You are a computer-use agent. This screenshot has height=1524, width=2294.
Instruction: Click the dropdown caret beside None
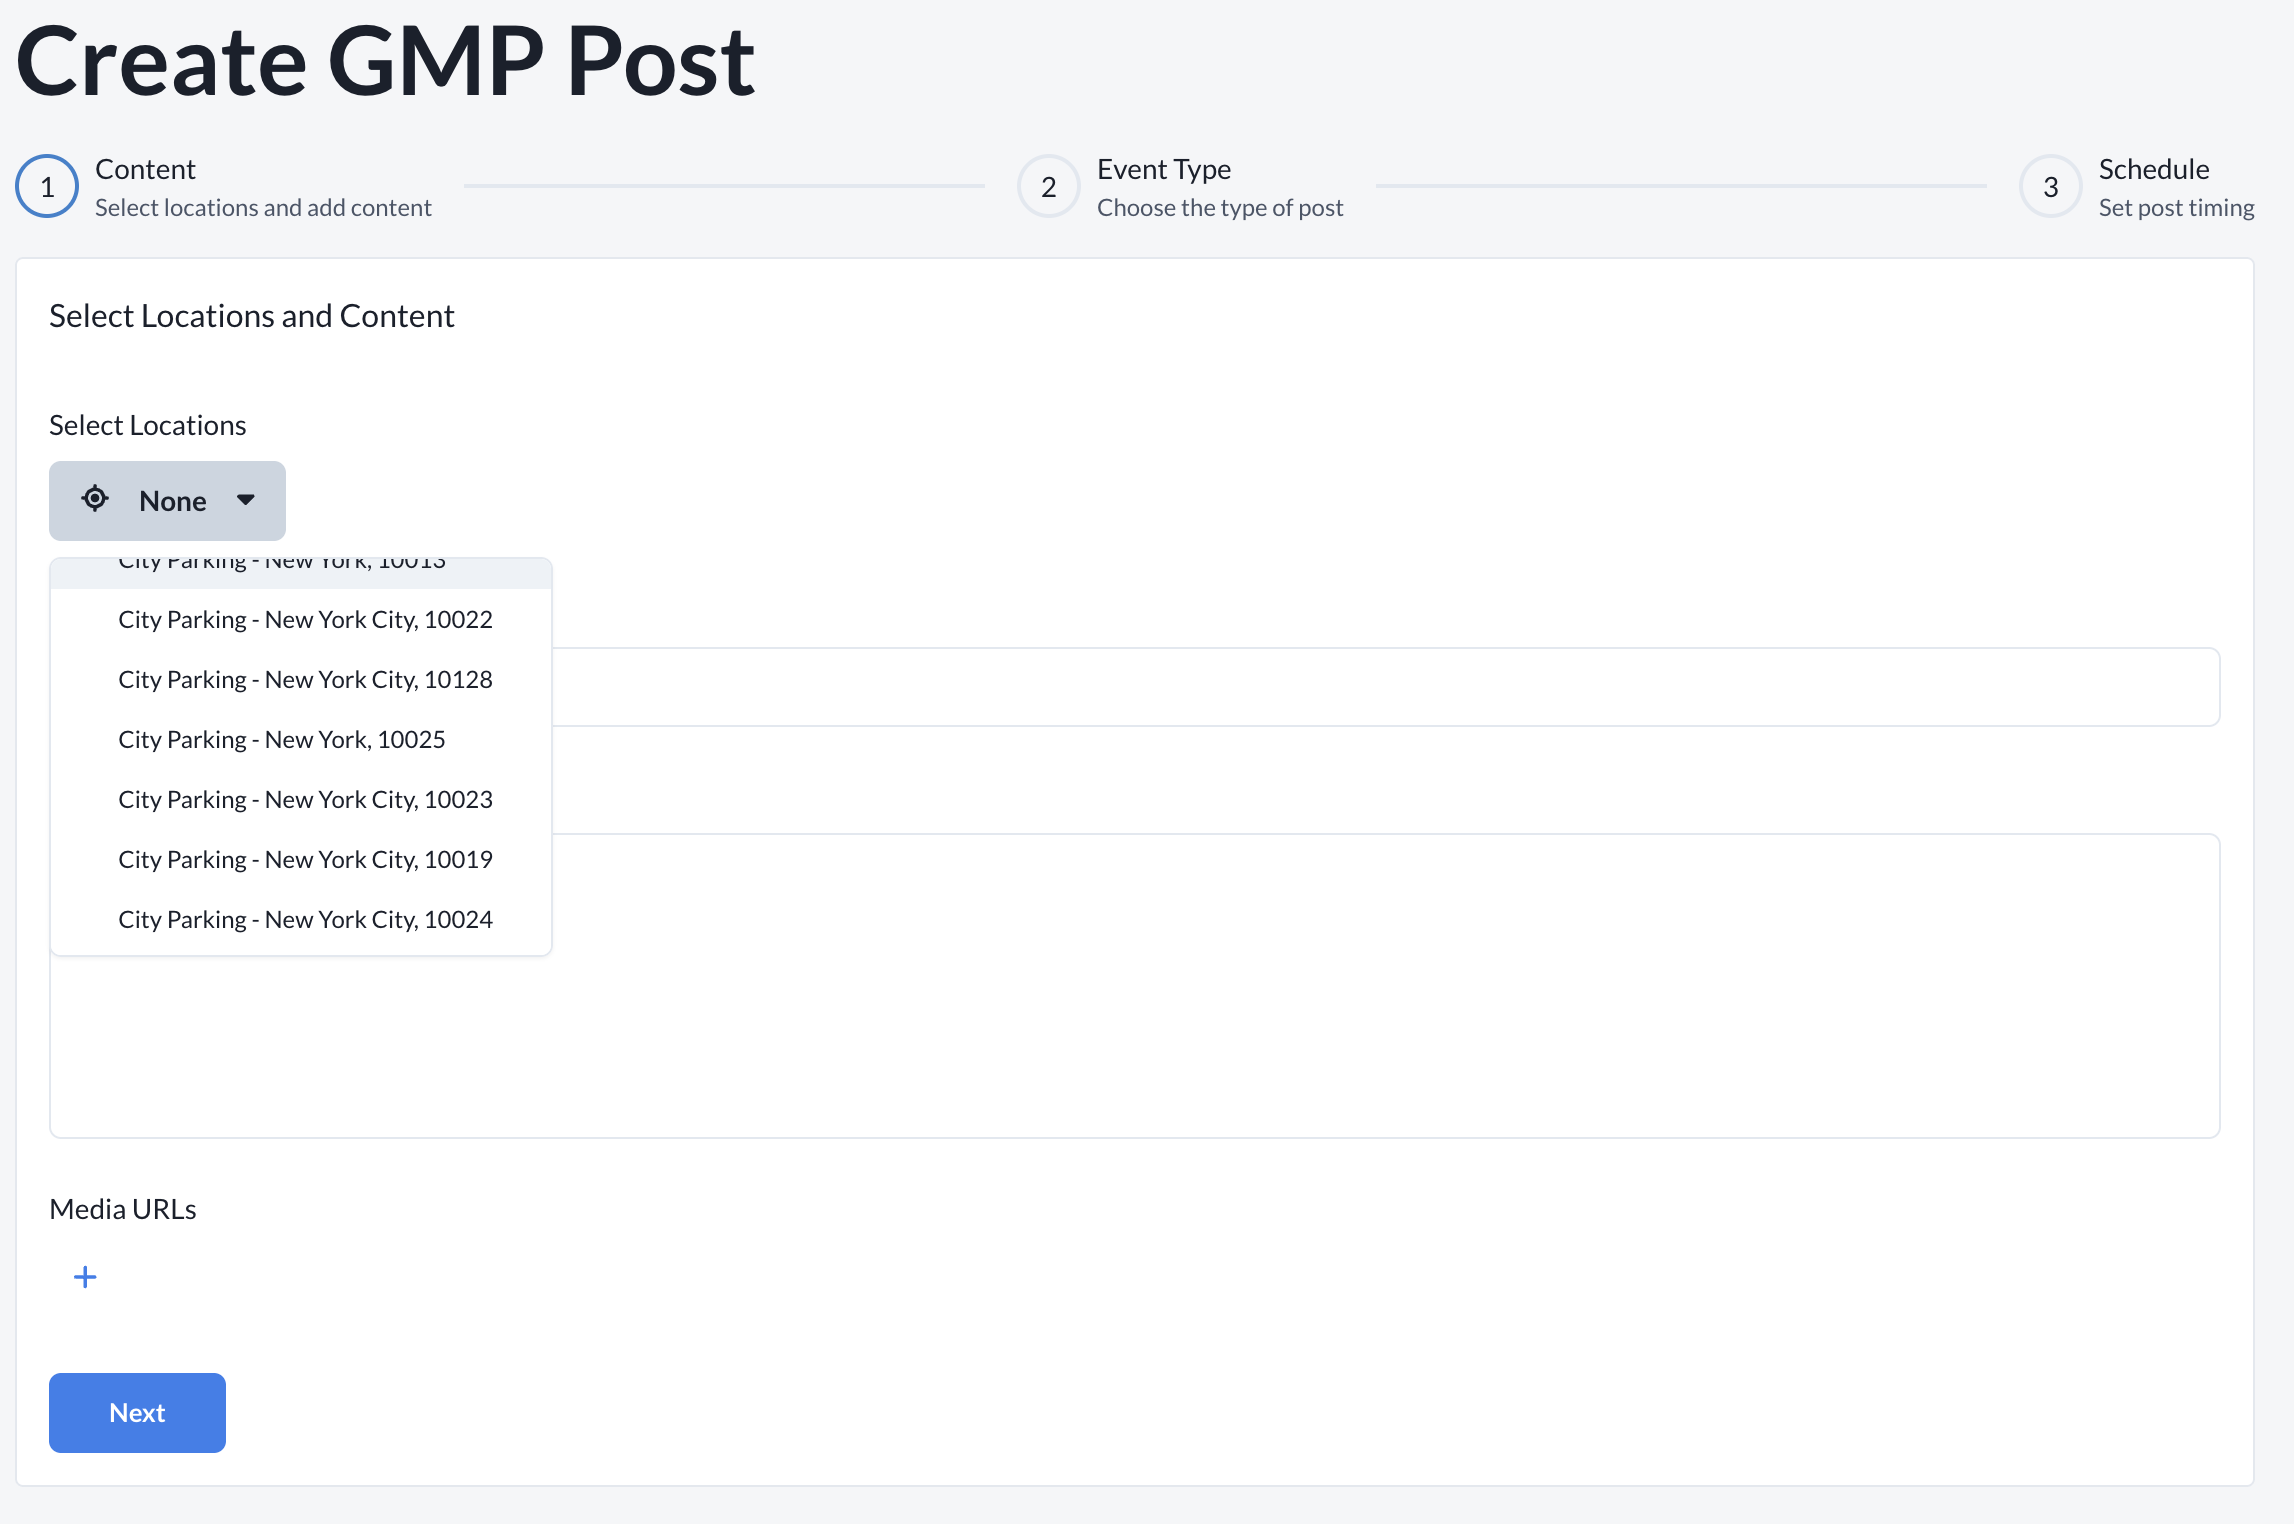pos(245,500)
